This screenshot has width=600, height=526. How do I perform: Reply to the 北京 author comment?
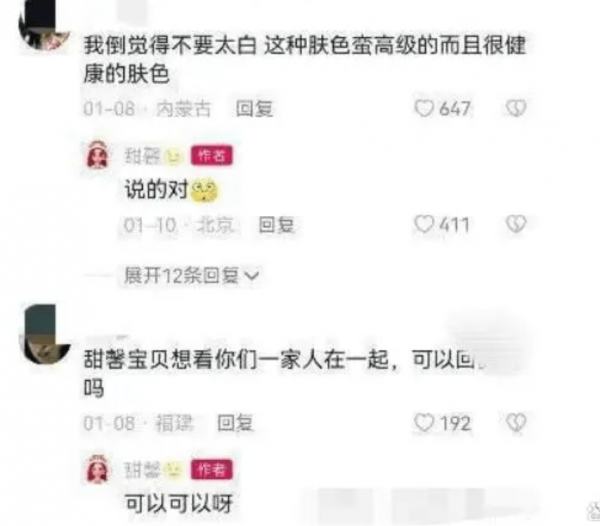tap(277, 225)
